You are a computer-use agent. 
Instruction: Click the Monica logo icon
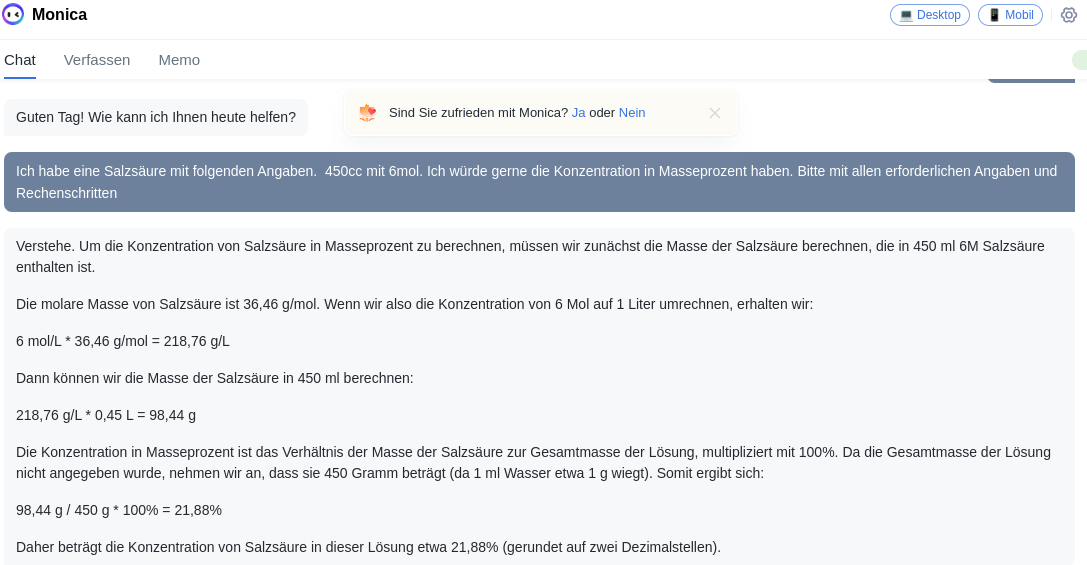pos(13,14)
